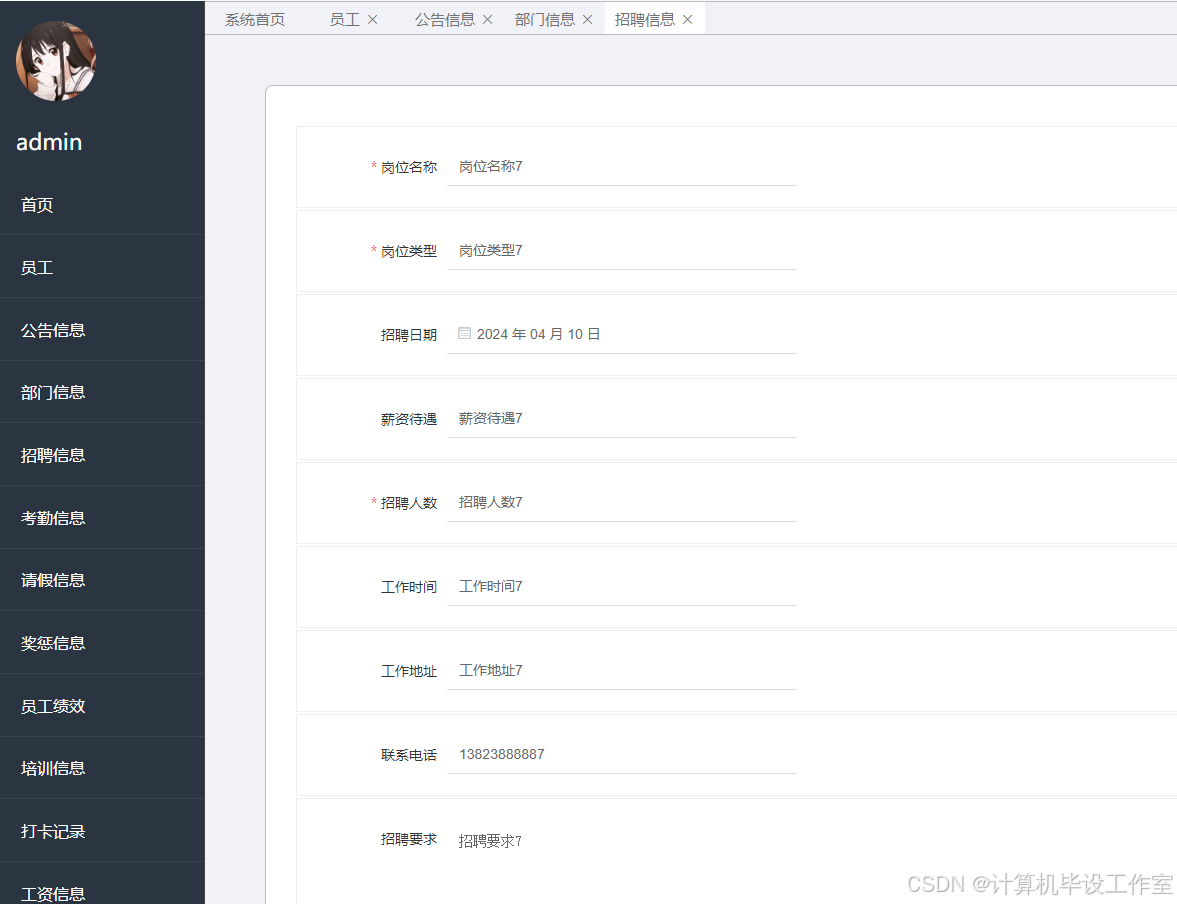The width and height of the screenshot is (1177, 904).
Task: Click the 招聘要求 field label
Action: coord(408,839)
